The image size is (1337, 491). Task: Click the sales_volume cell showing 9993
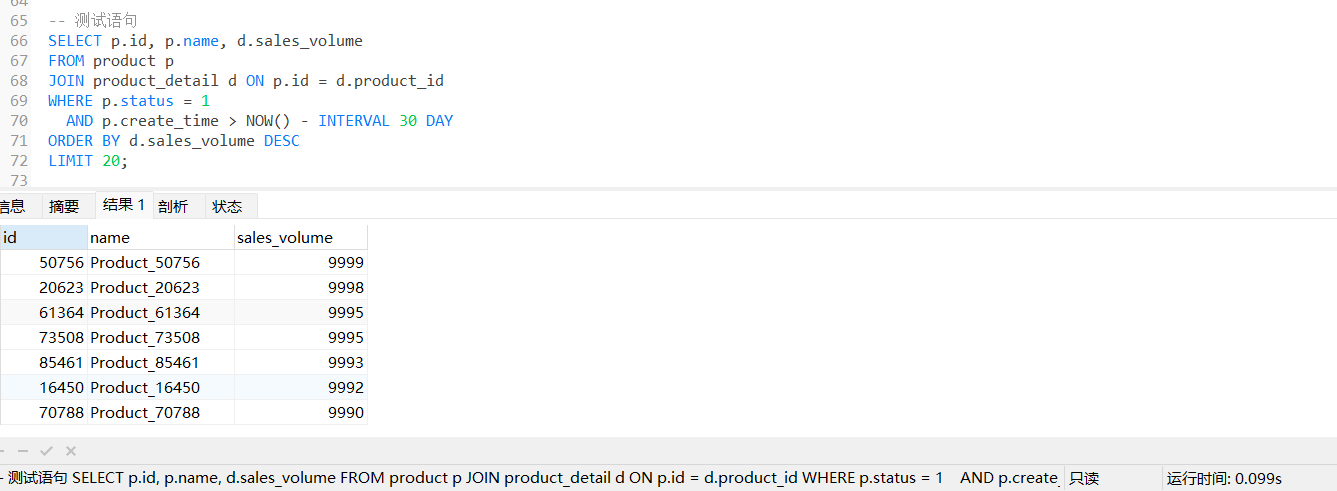click(x=301, y=362)
